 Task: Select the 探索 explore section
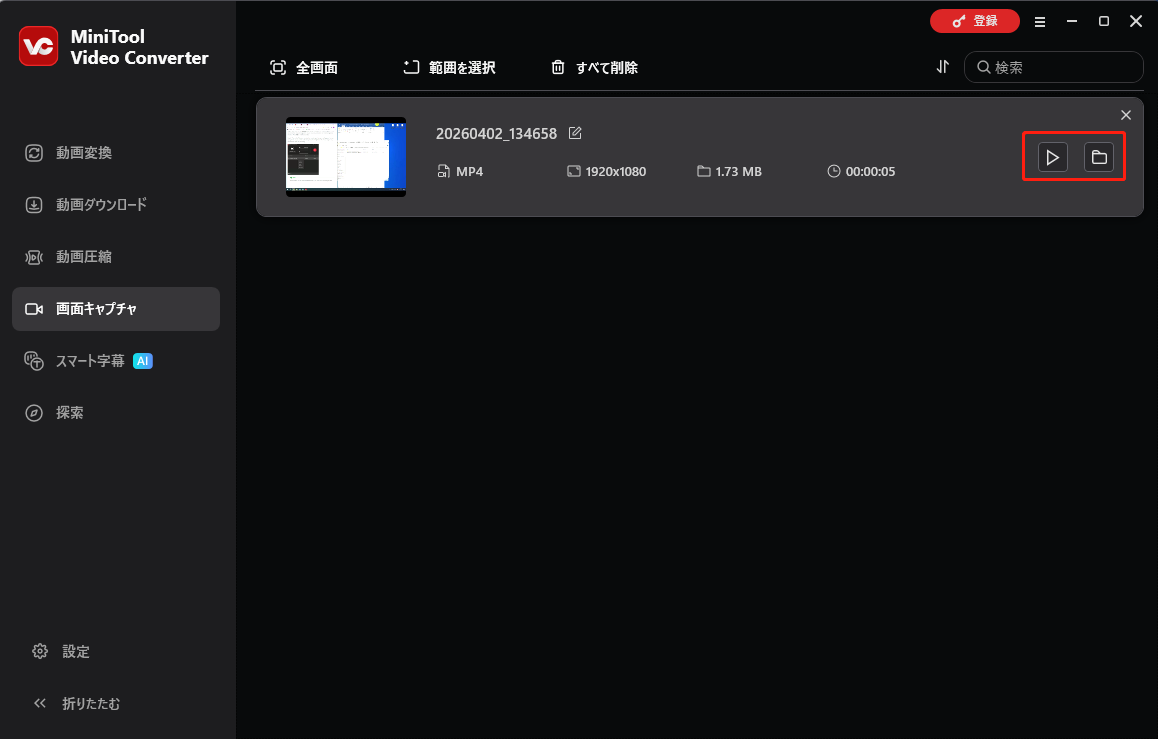point(70,412)
